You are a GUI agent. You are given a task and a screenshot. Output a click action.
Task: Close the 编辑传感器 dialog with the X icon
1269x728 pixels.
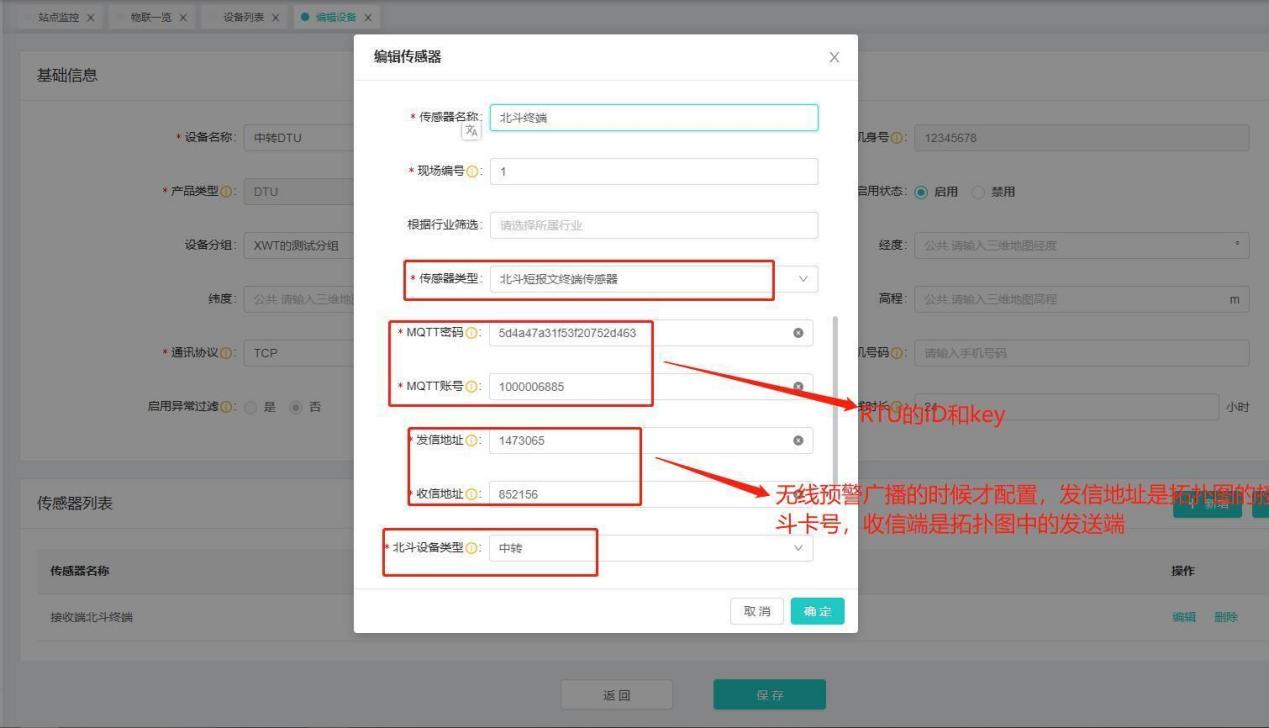click(x=834, y=58)
